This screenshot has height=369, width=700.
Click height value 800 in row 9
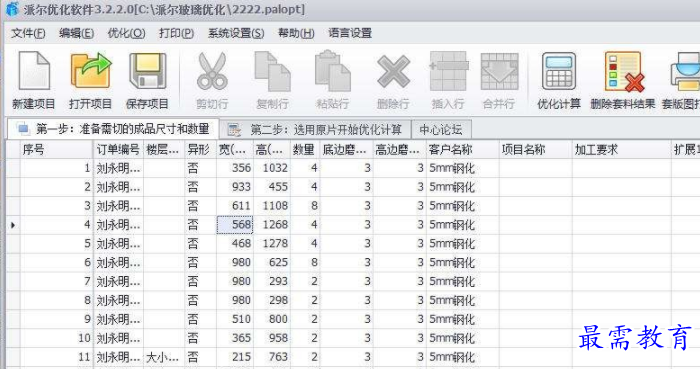click(x=278, y=319)
